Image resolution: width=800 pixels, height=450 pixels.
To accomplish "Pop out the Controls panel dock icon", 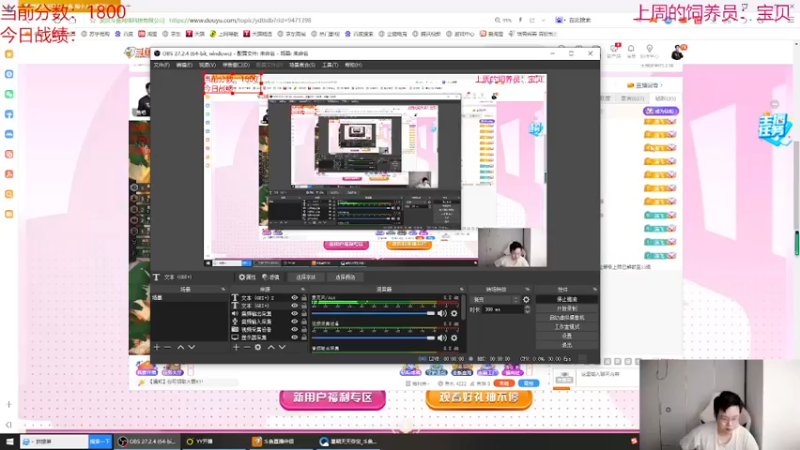I will [594, 289].
